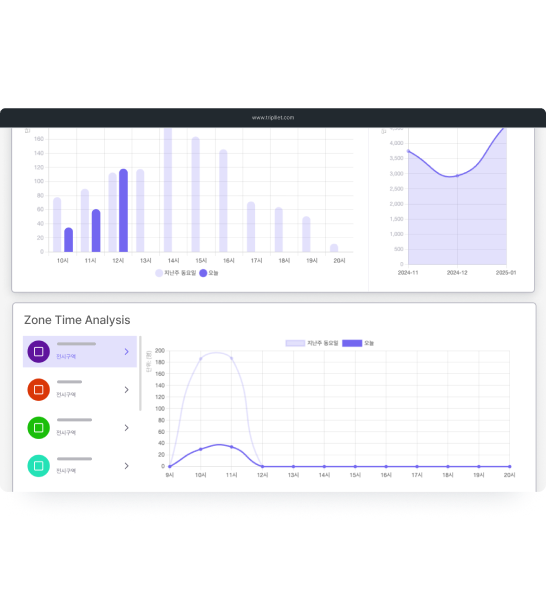The image size is (546, 600).
Task: Click the 전시구역 label in the teal row
Action: click(66, 471)
